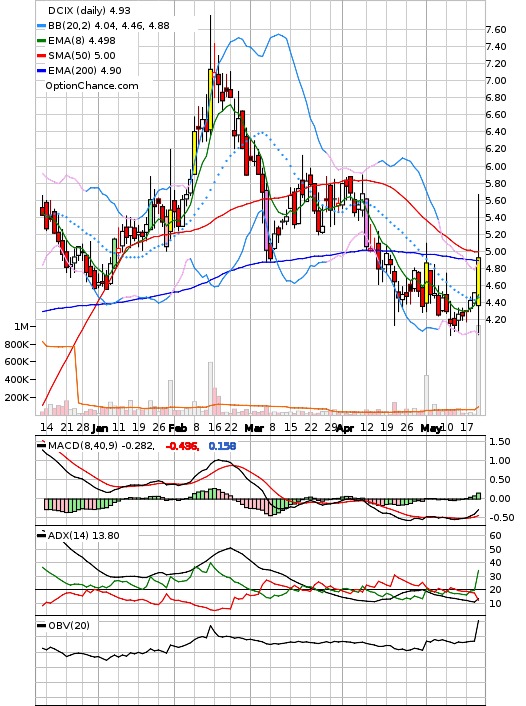Click the DCIX (daily) 4.93 title
Image resolution: width=526 pixels, height=706 pixels.
point(89,10)
